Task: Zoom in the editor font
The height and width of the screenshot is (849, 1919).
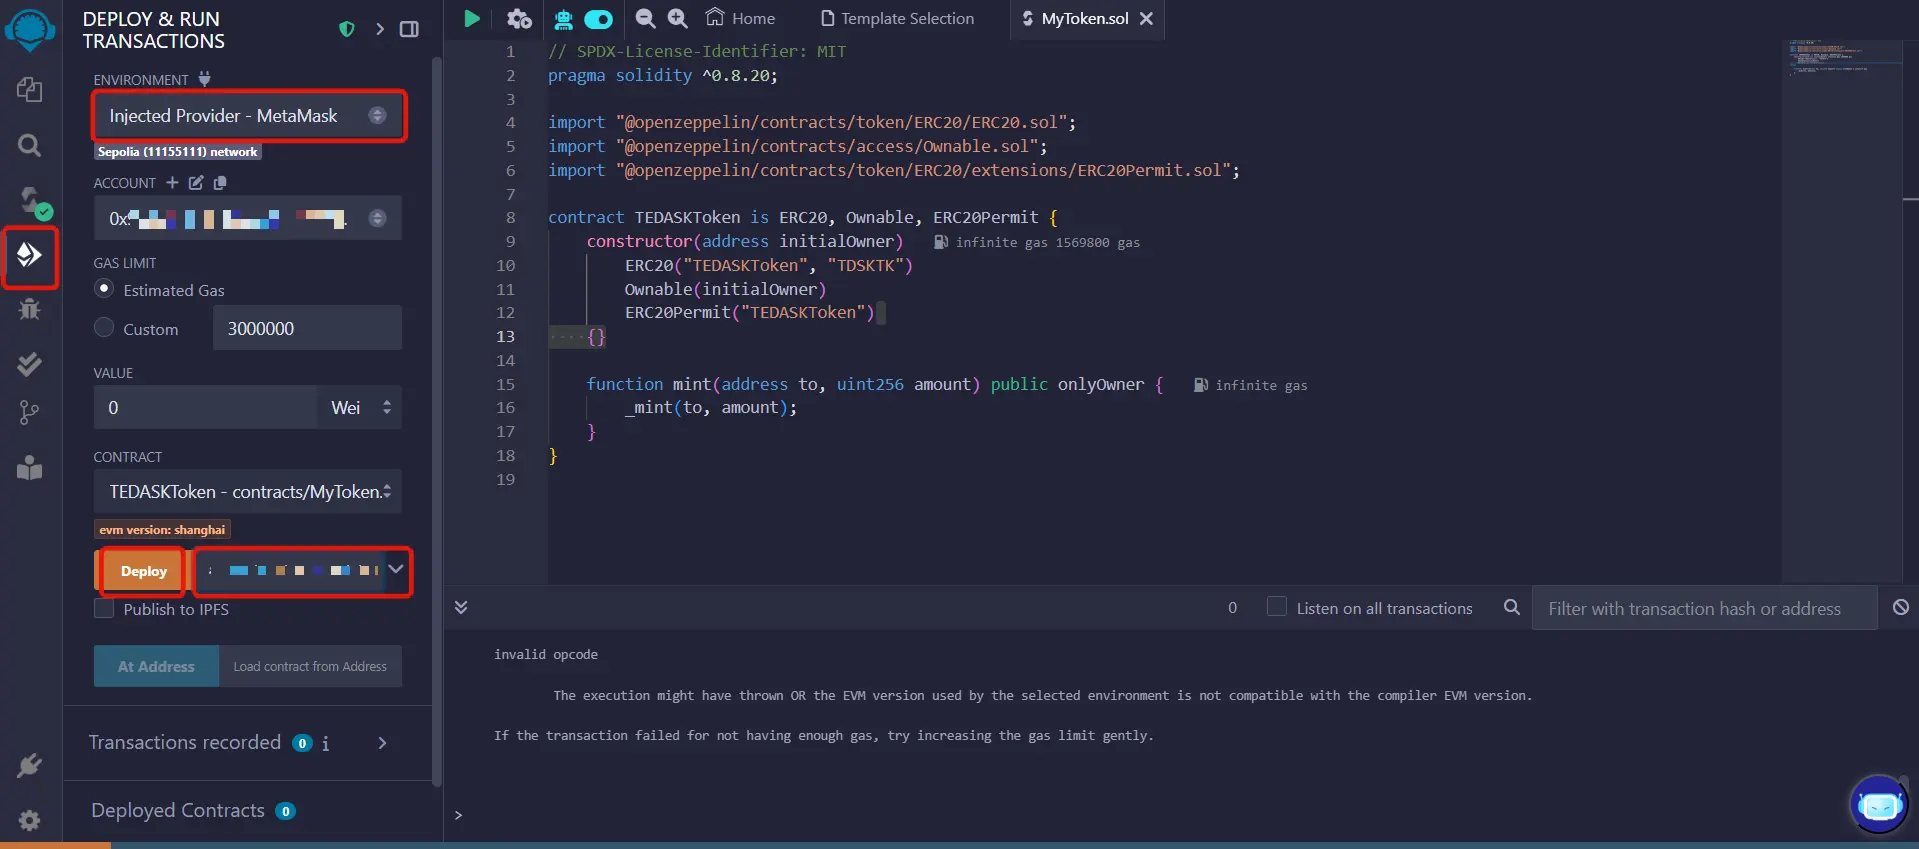Action: (678, 18)
